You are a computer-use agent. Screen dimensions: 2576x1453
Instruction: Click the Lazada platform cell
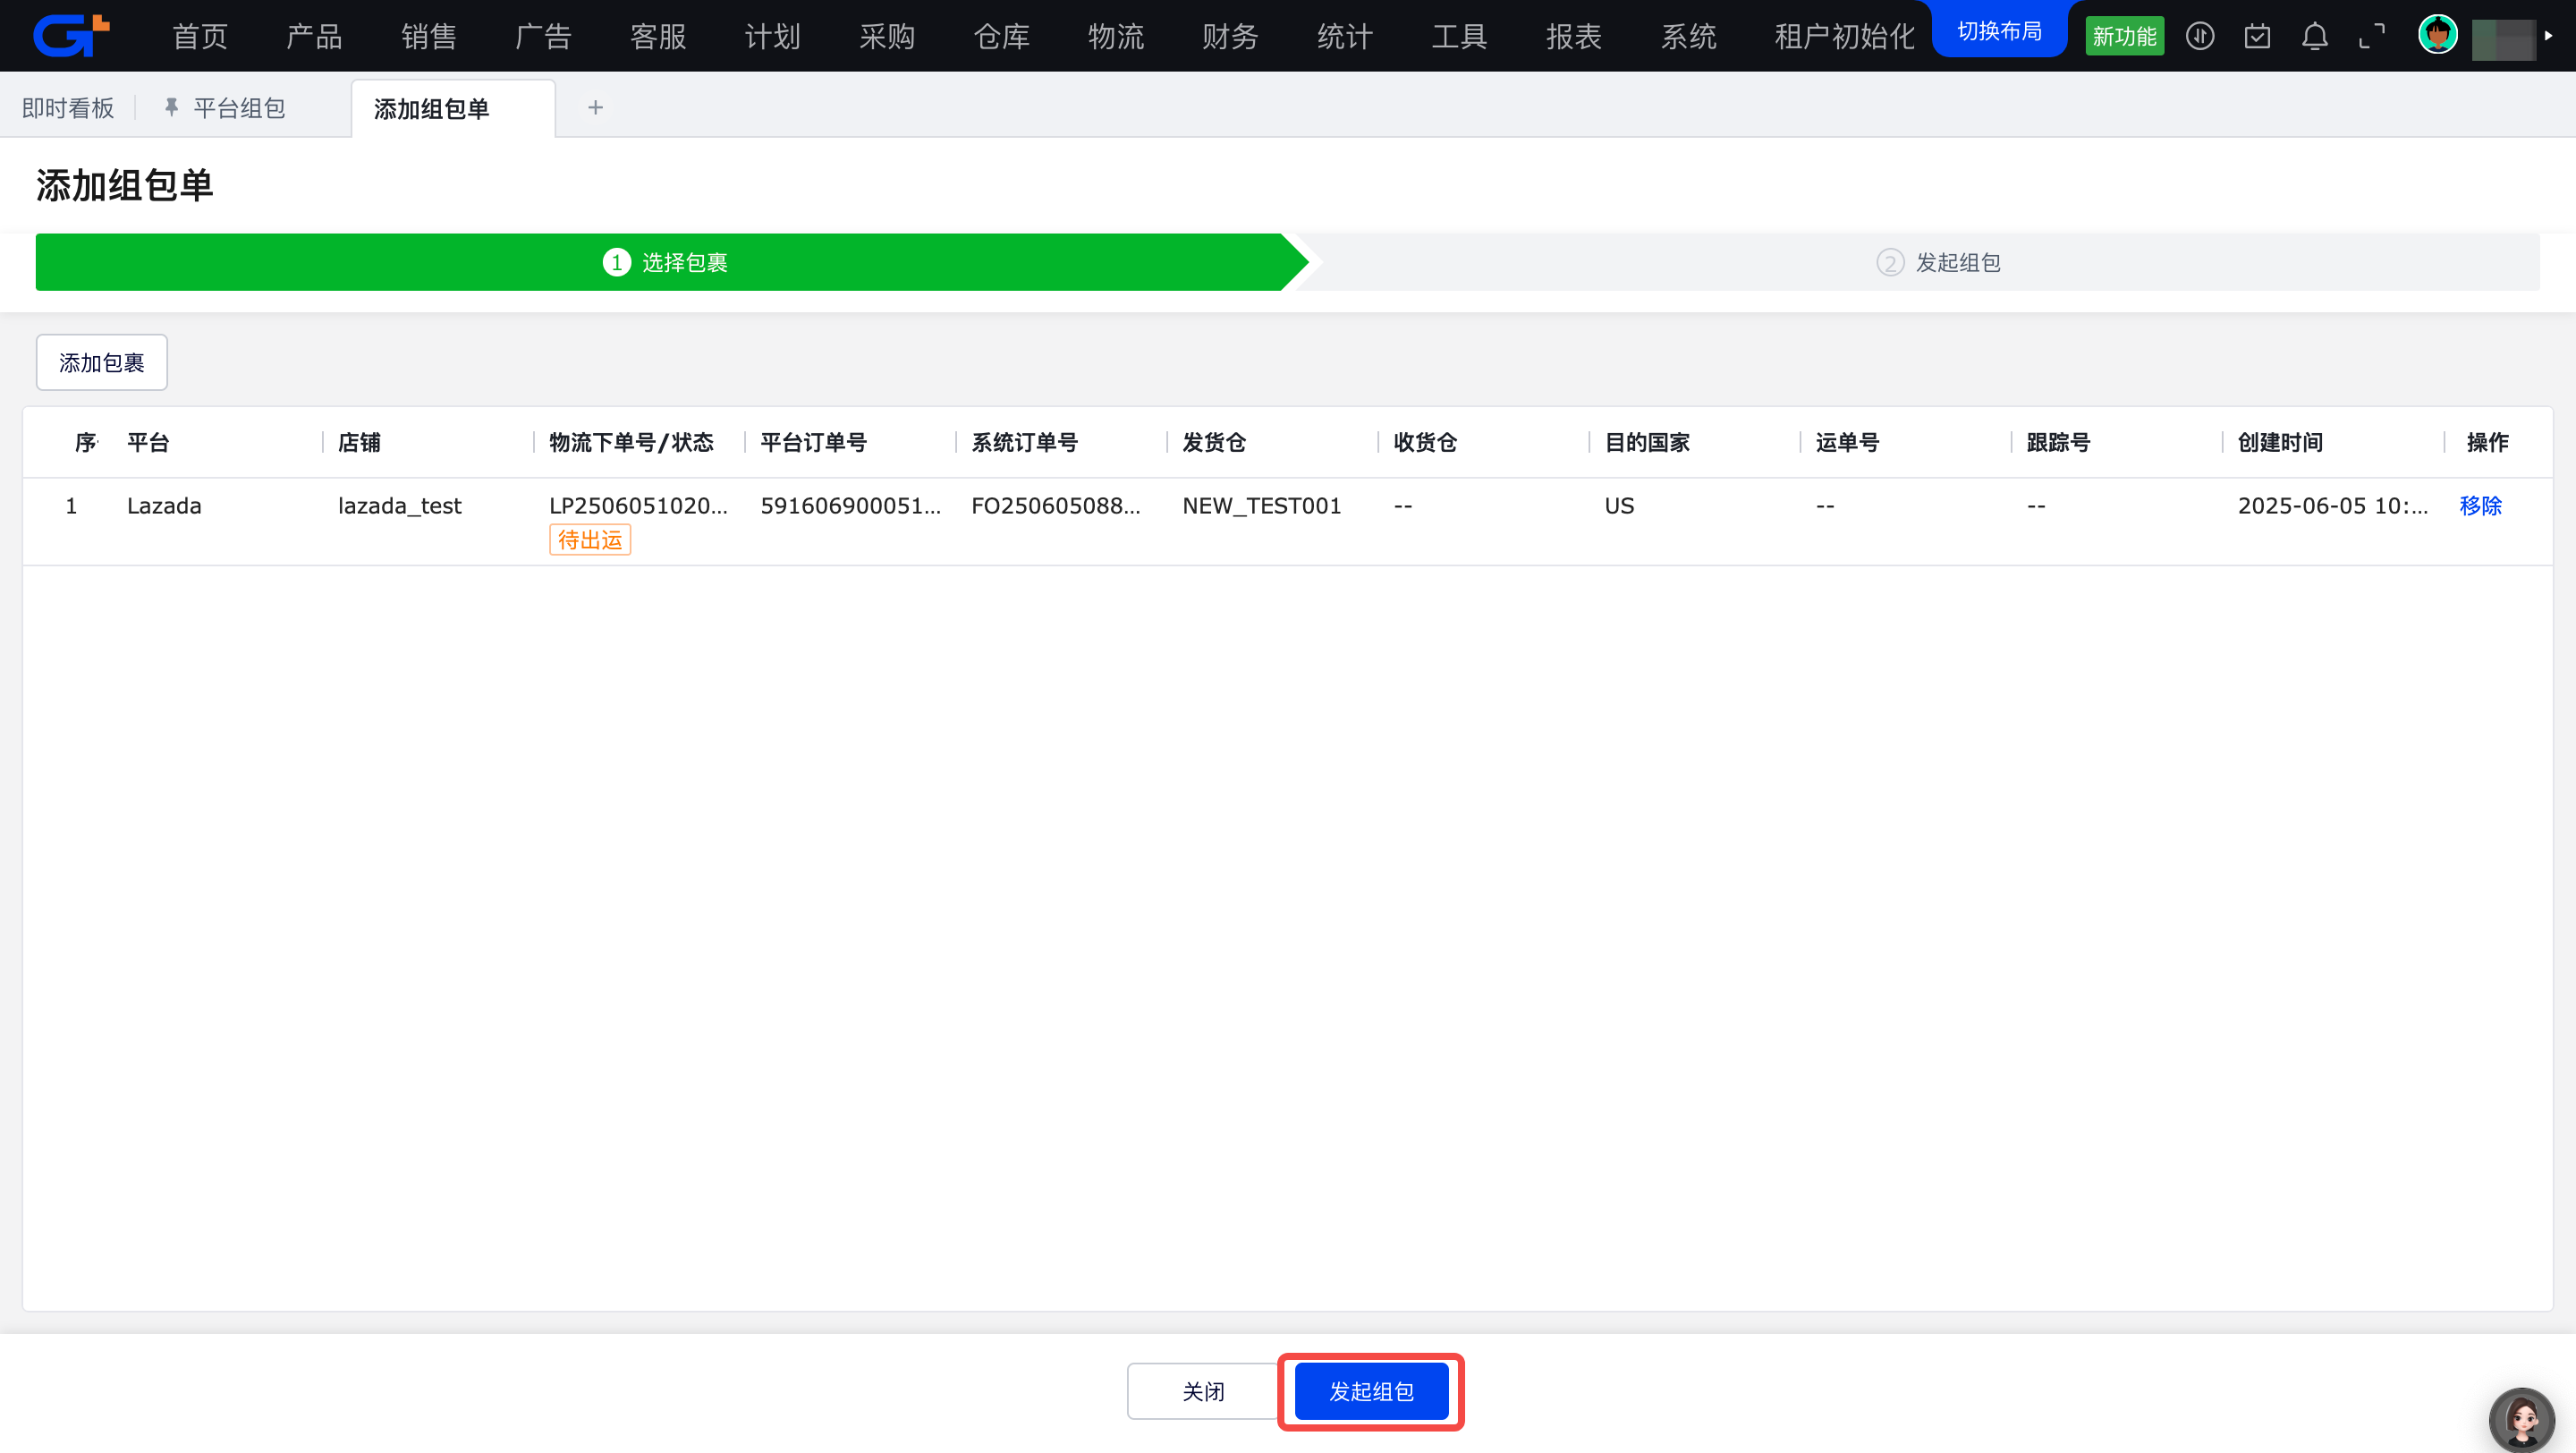164,505
